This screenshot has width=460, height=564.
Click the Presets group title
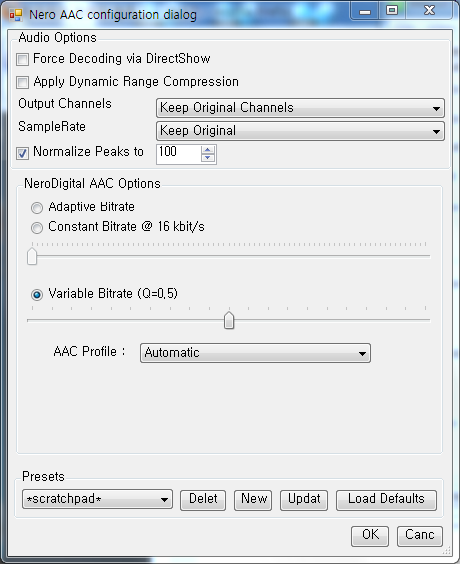click(x=43, y=477)
